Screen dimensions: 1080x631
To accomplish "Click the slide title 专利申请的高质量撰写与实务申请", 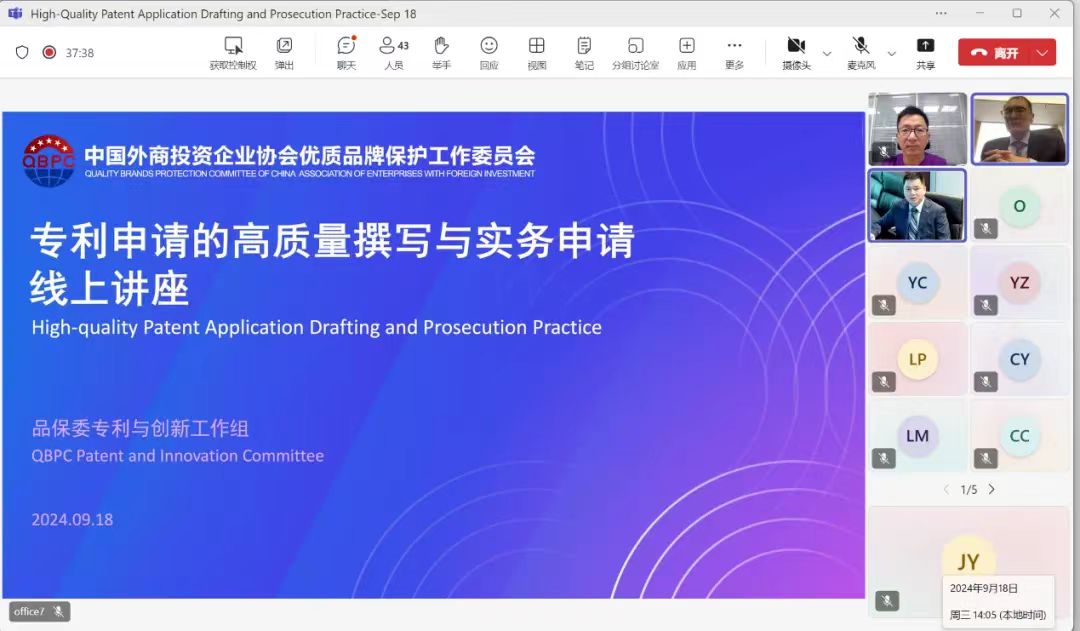I will 332,240.
